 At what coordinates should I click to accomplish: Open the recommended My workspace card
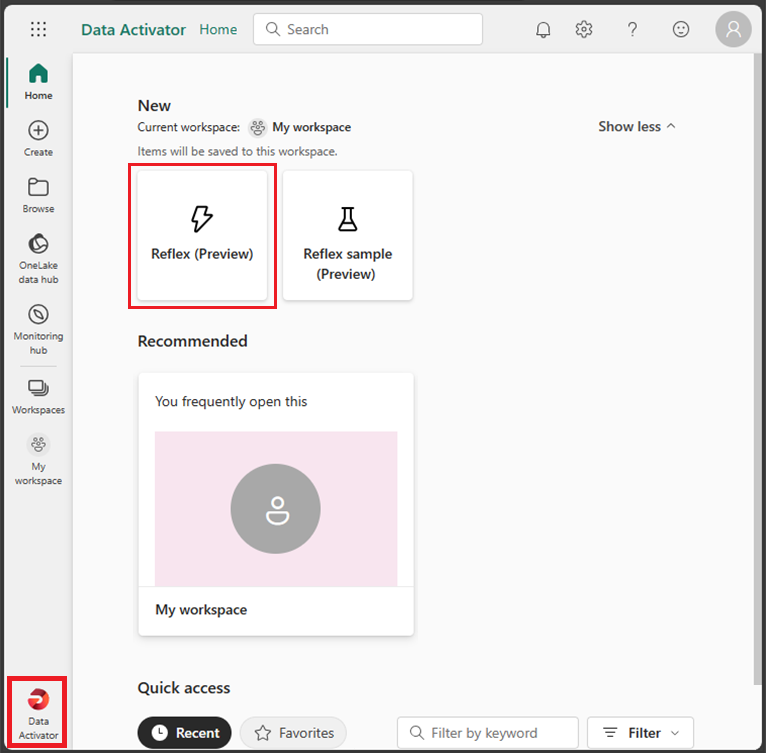[276, 504]
